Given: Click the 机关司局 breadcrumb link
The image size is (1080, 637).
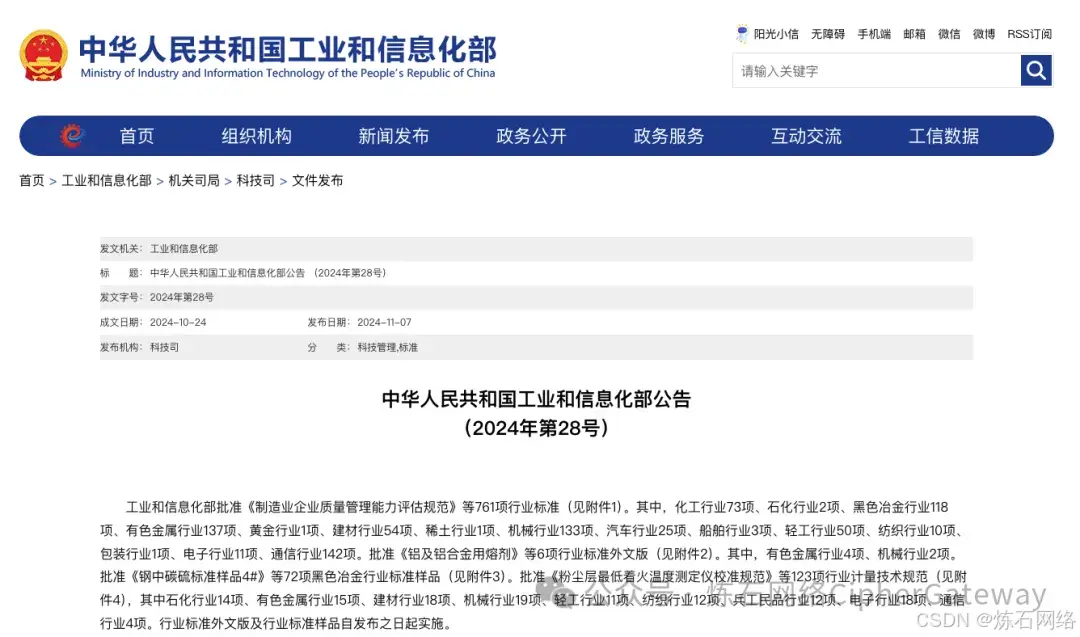Looking at the screenshot, I should pos(194,180).
